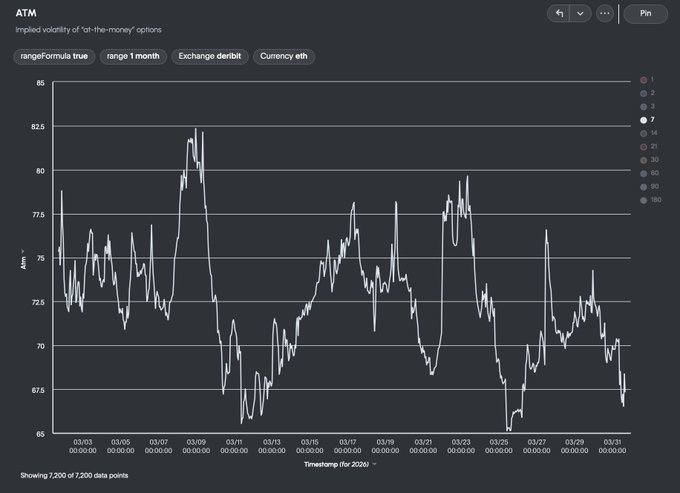Click the Currency eth filter chip
The height and width of the screenshot is (493, 680).
(284, 56)
